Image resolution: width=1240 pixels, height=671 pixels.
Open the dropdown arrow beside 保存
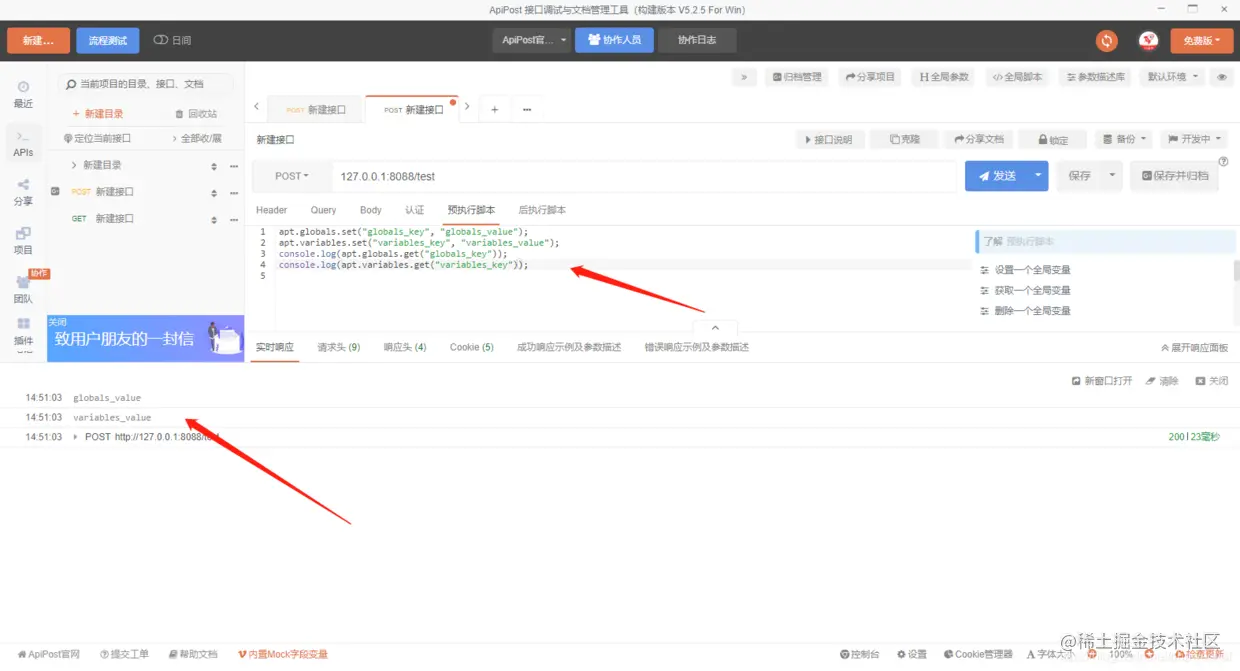[1112, 176]
